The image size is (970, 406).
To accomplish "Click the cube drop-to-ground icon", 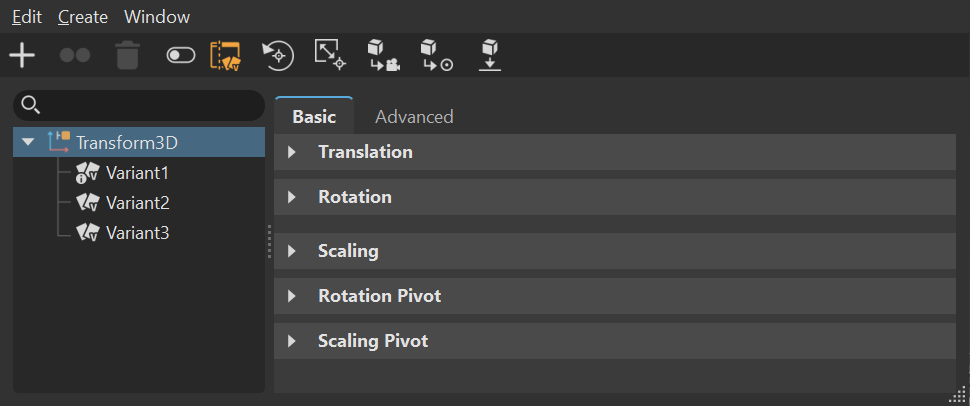I will 490,56.
